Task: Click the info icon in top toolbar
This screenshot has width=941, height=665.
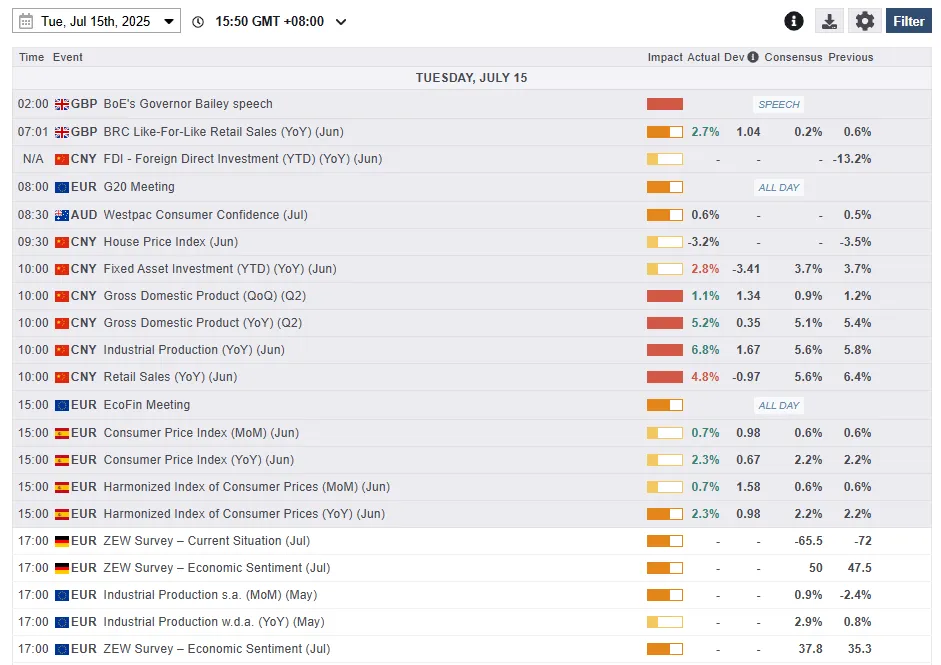Action: tap(794, 21)
